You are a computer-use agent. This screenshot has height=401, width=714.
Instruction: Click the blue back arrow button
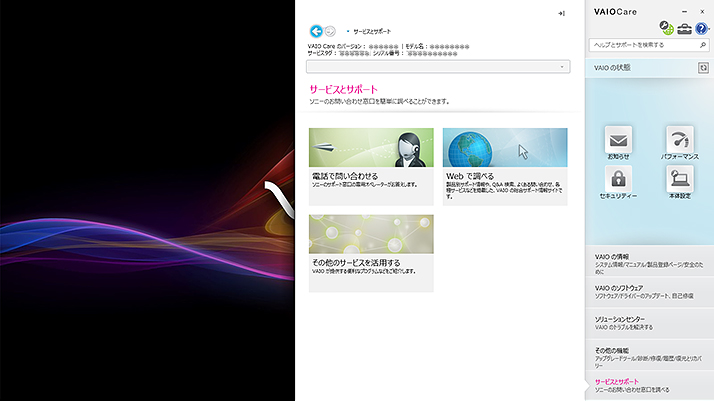[316, 31]
